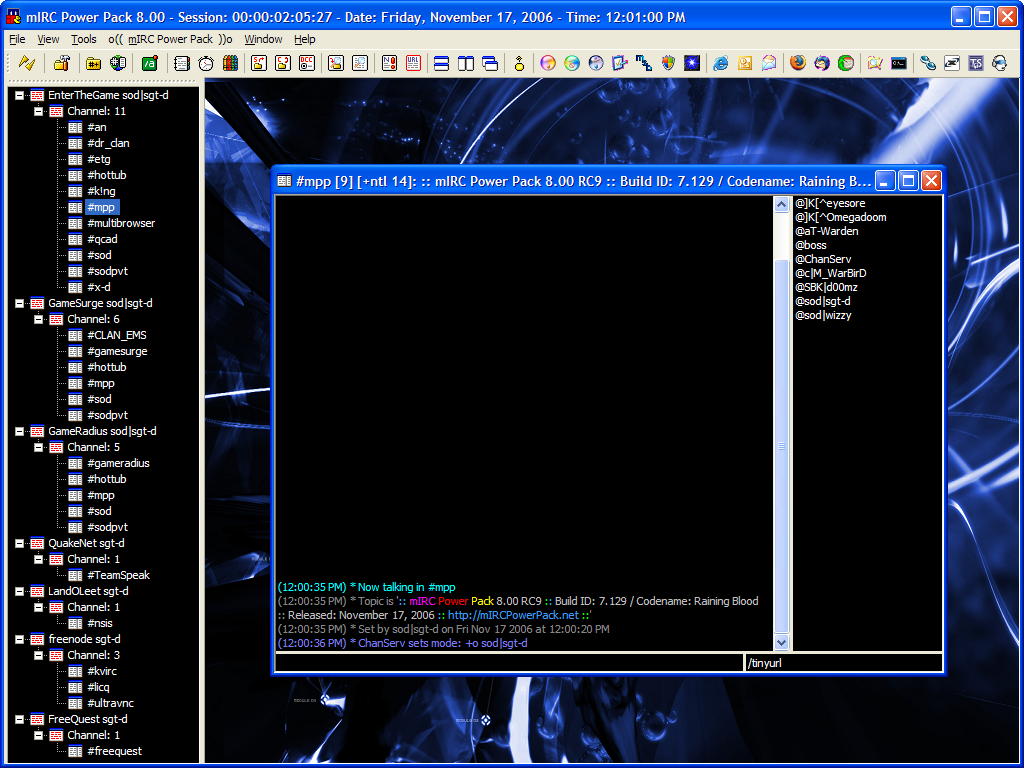Click the /tinyurl input field
Screen dimensions: 1024x768
pos(844,663)
